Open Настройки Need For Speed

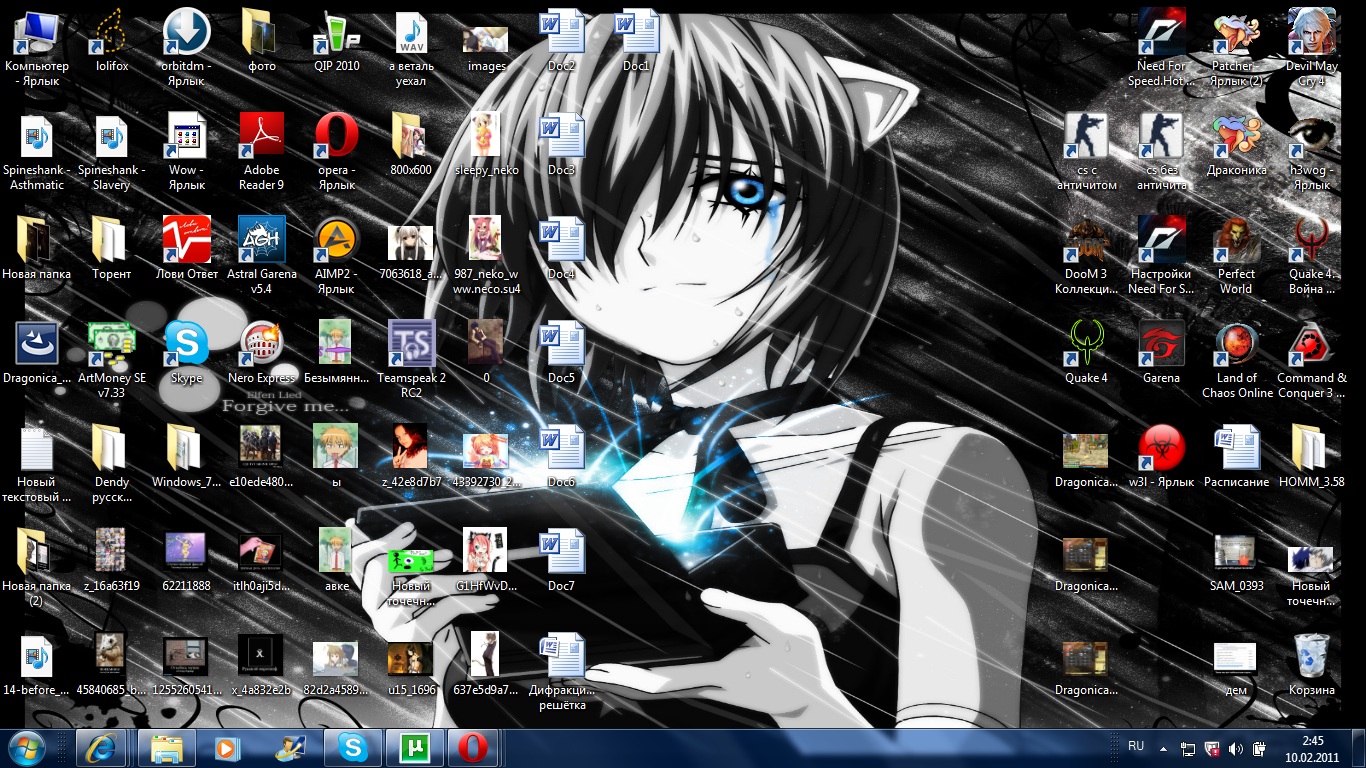click(x=1161, y=240)
